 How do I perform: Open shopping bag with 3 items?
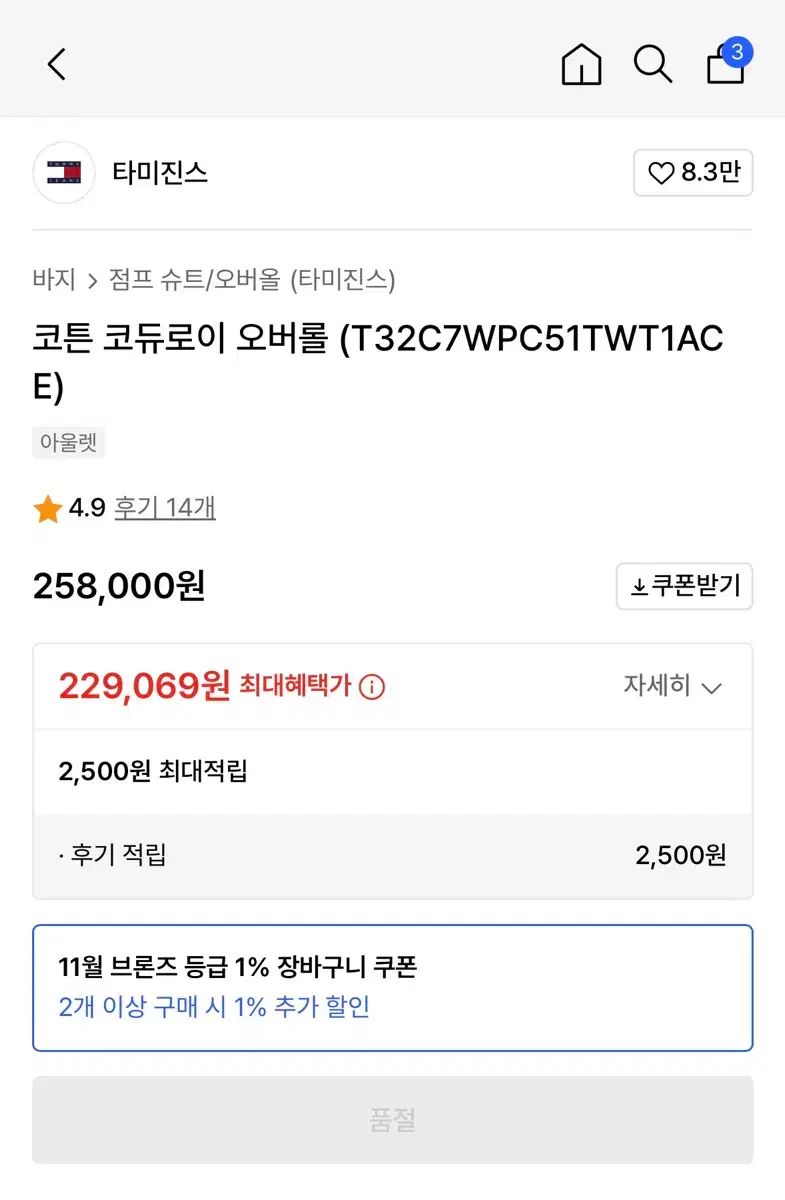pyautogui.click(x=727, y=64)
